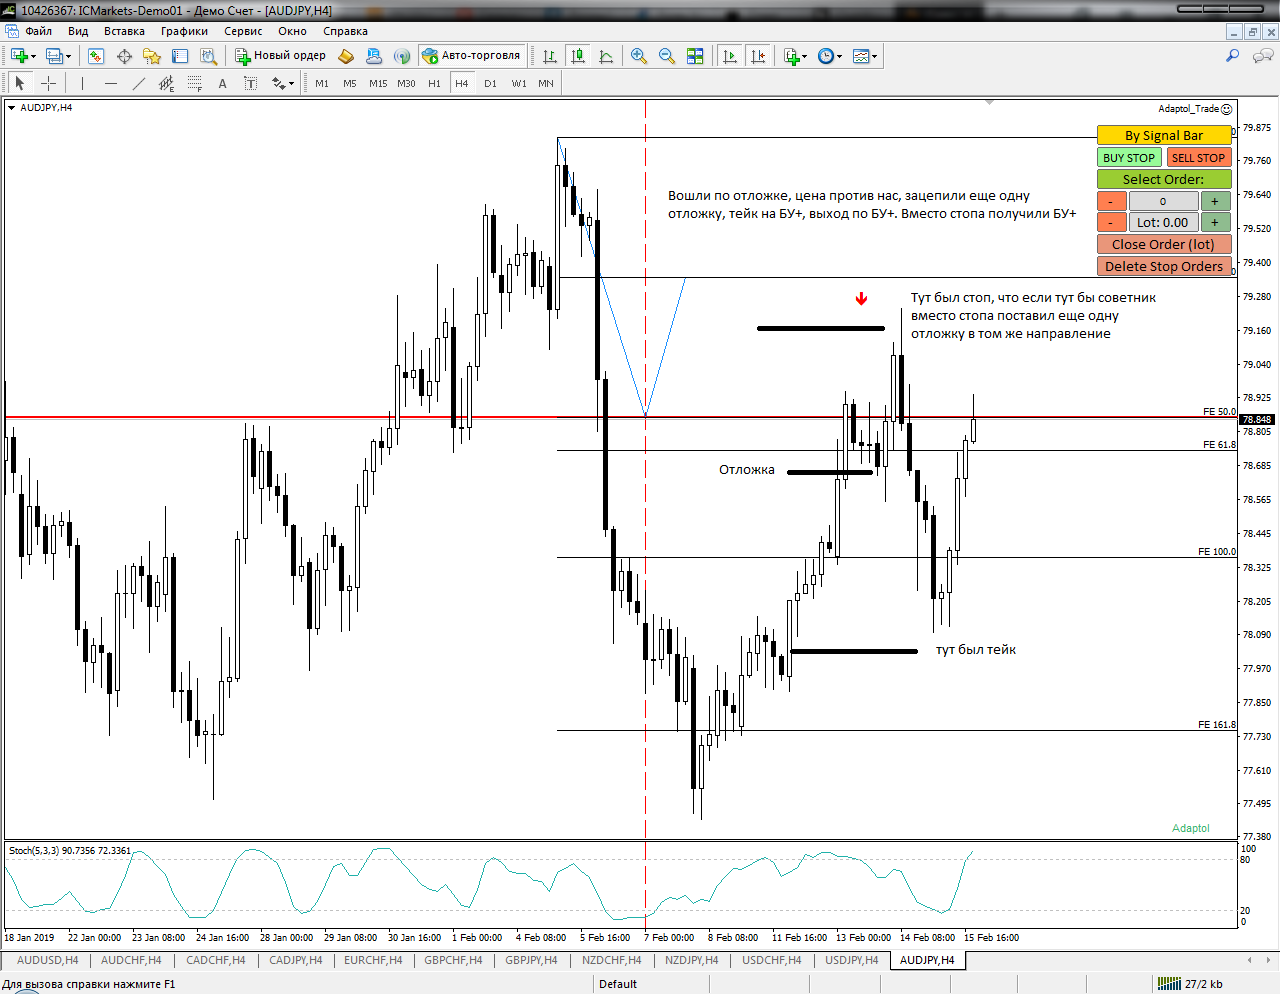Screen dimensions: 1280x994
Task: Select the trendline drawing tool
Action: (139, 83)
